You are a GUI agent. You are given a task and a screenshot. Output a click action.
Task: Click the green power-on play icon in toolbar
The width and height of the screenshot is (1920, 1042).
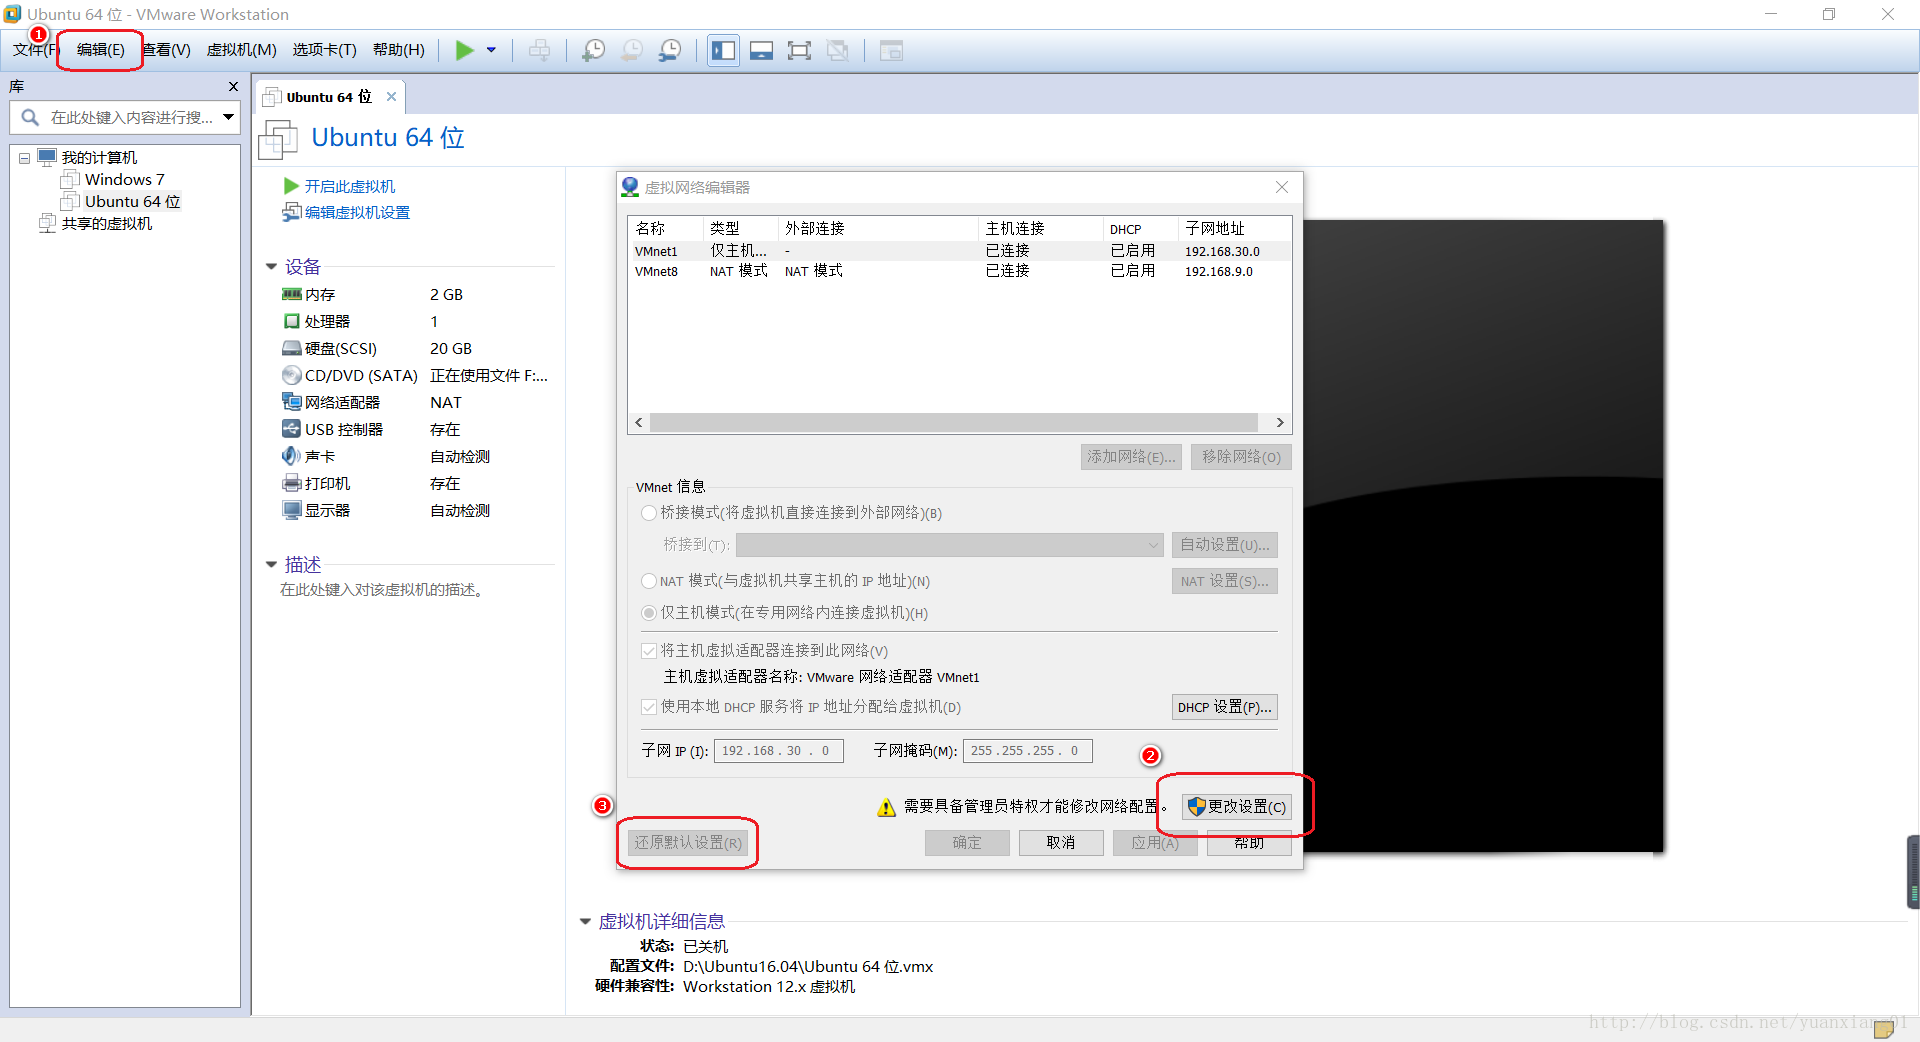pos(464,50)
